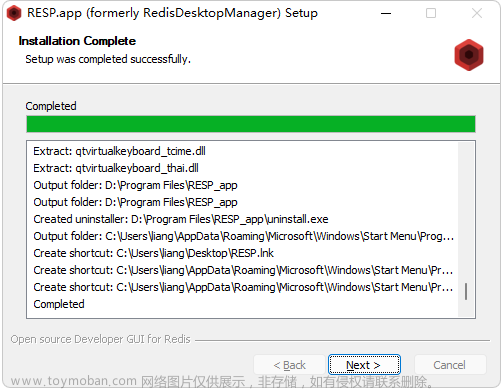Click the window title 'RESP.app (formerly RedisDesktopManager) Setup'
Screen dimensions: 503x390
coord(172,13)
